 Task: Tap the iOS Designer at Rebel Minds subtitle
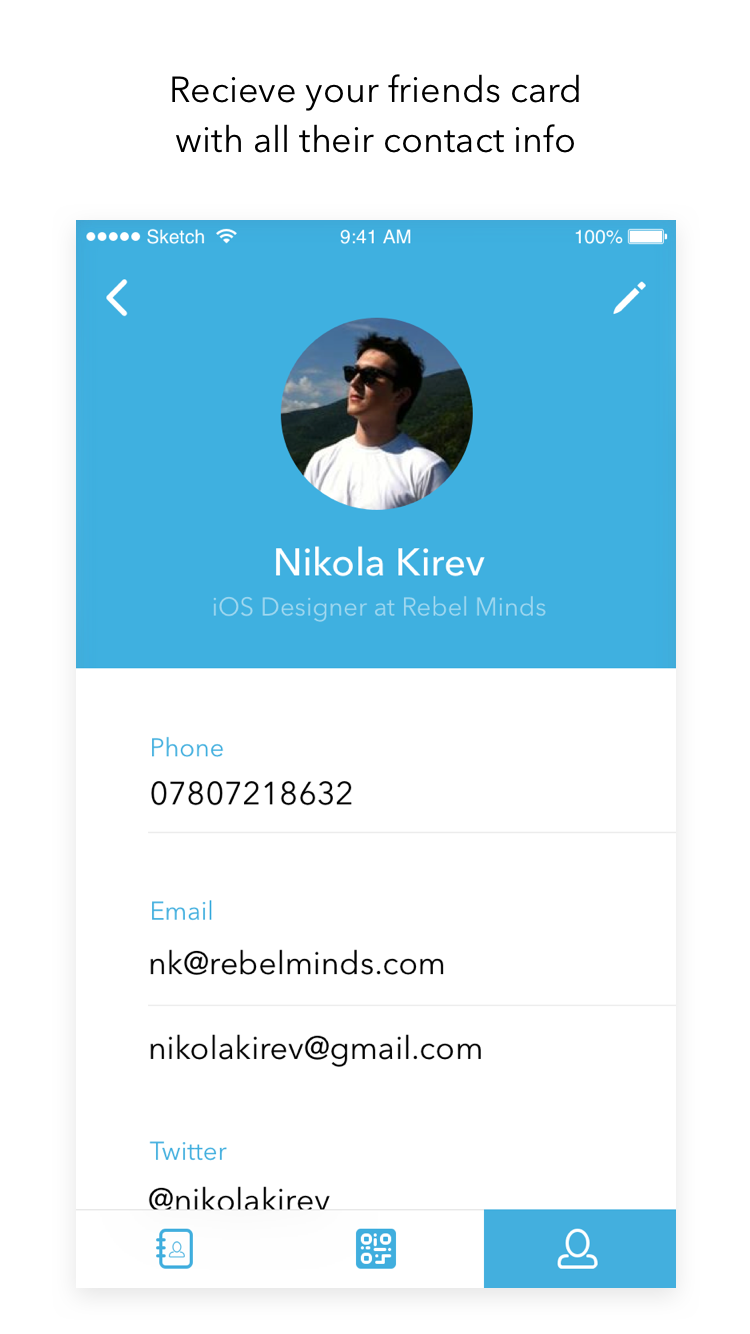379,607
